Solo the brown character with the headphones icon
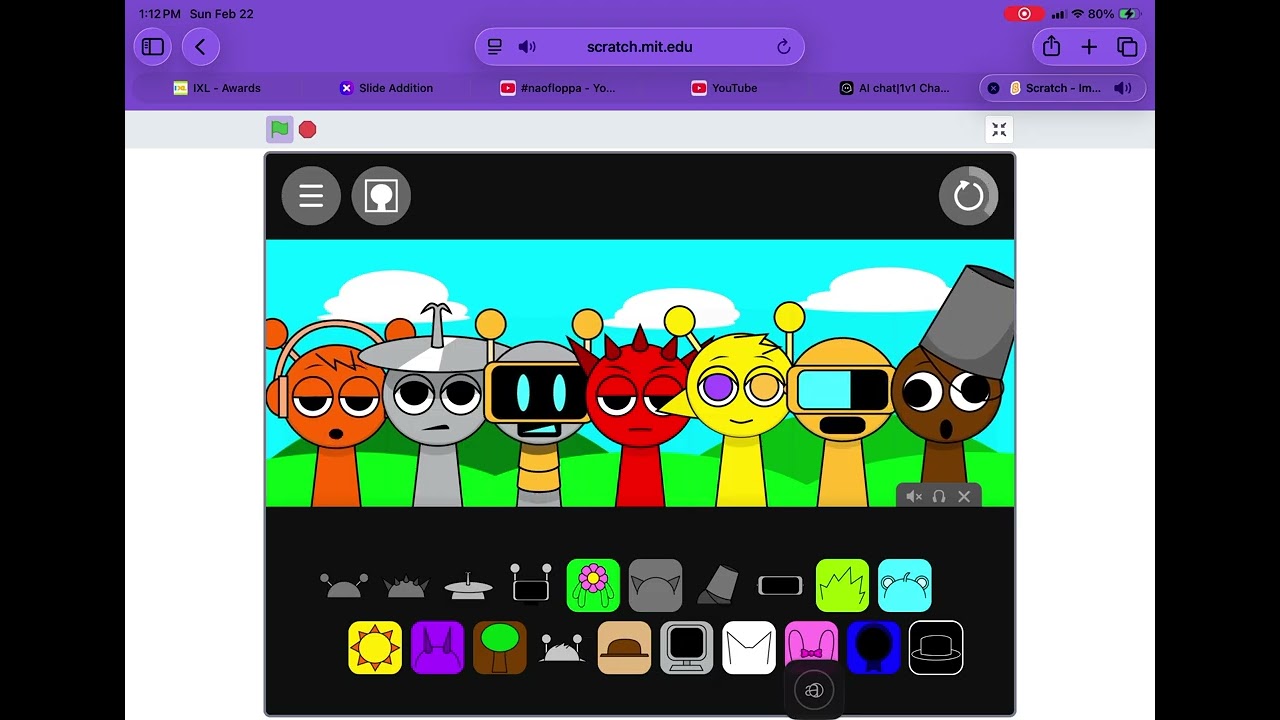 tap(939, 496)
